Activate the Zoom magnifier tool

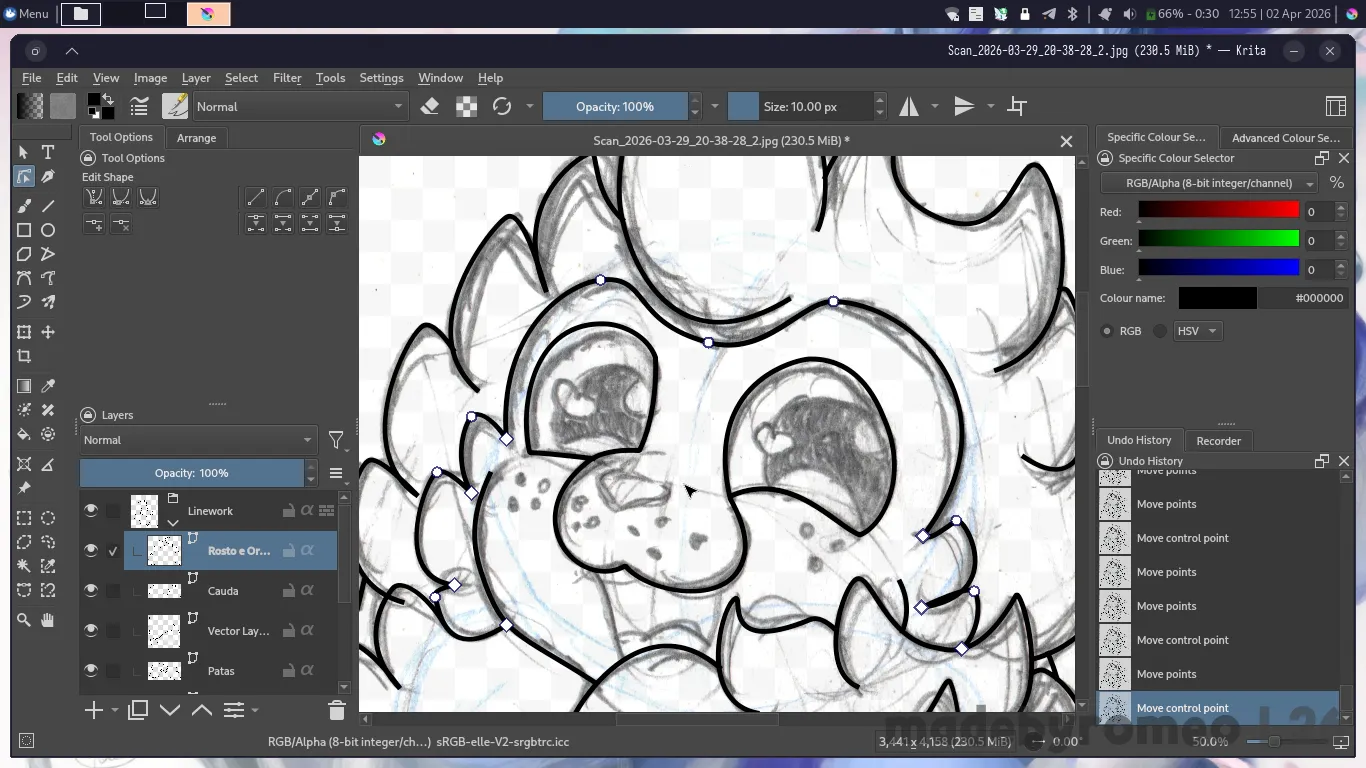(24, 621)
